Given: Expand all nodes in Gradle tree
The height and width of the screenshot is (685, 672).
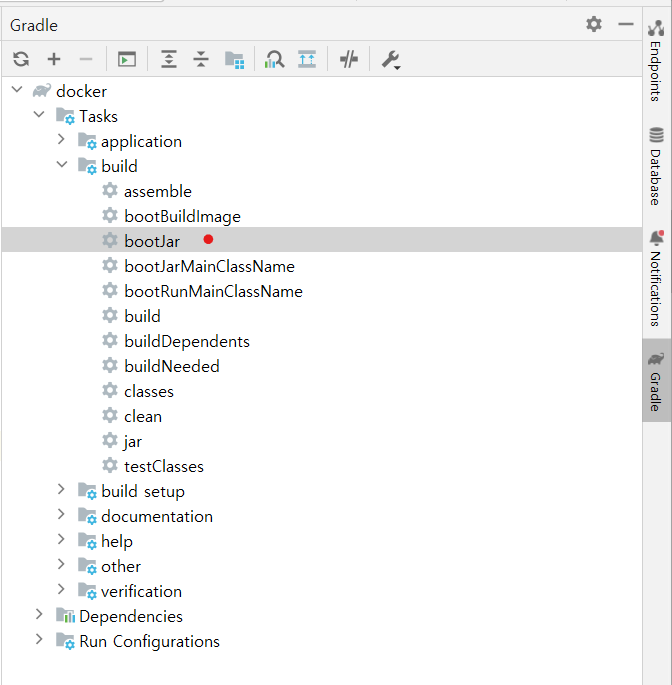Looking at the screenshot, I should click(x=169, y=59).
